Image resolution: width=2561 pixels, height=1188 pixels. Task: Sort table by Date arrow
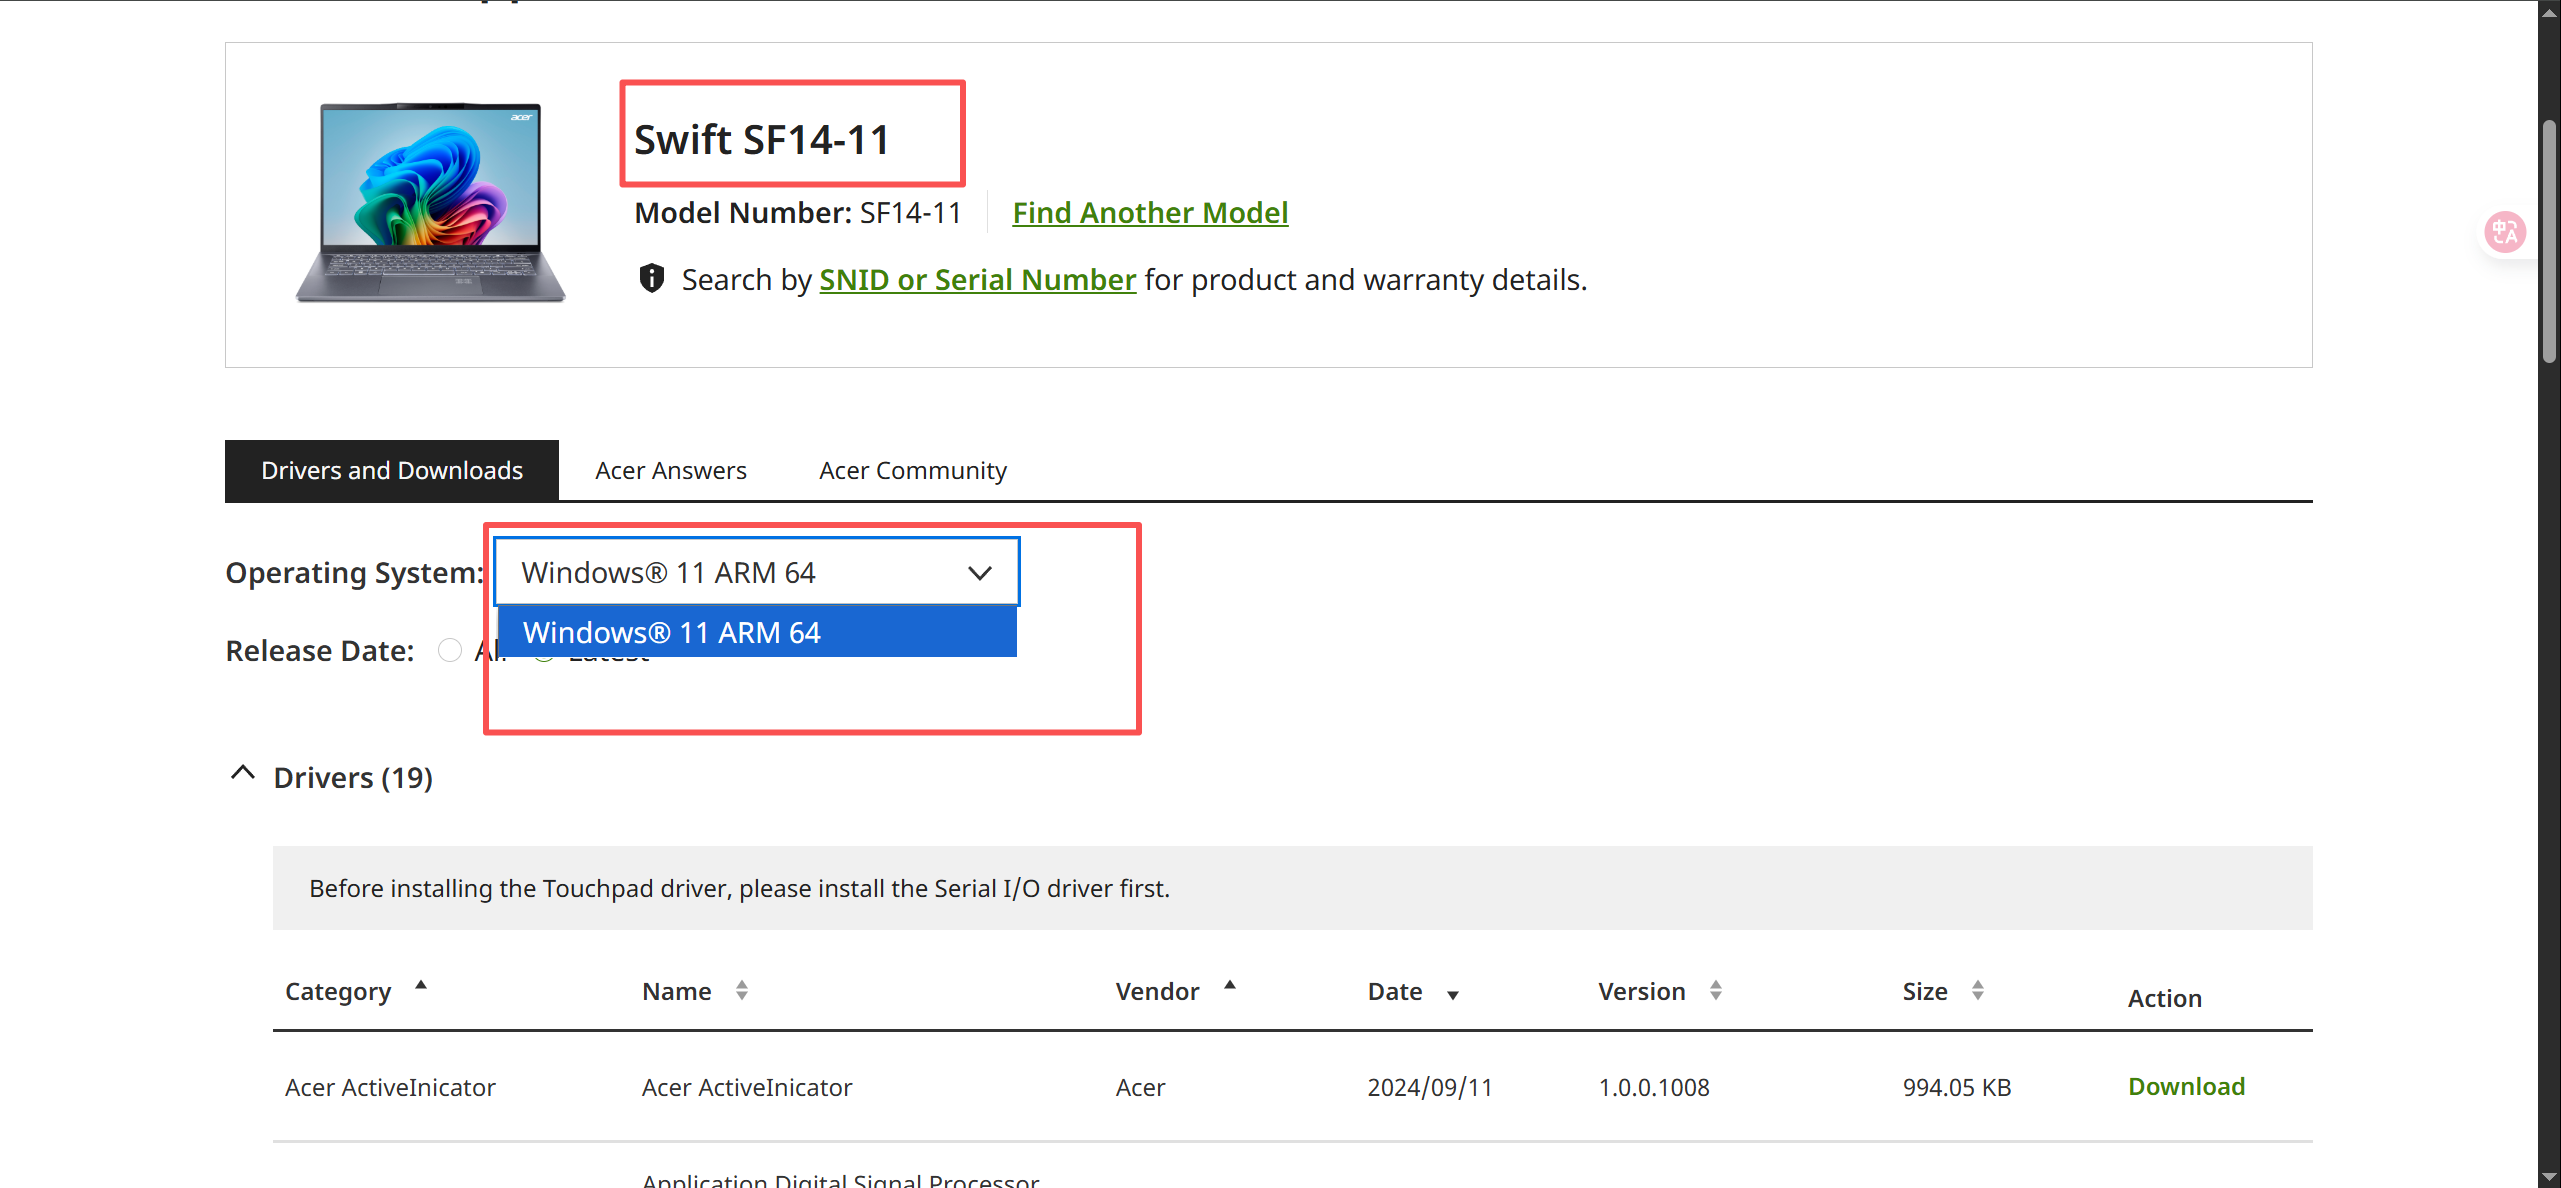[x=1453, y=995]
